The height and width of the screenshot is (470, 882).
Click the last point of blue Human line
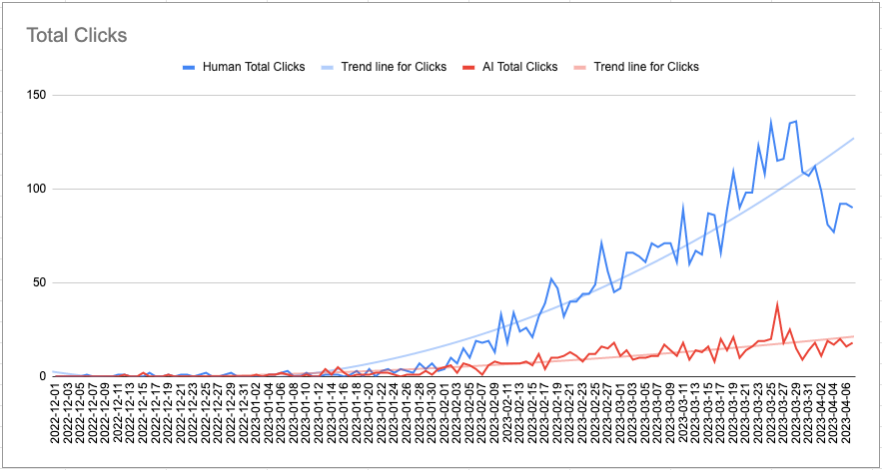tap(852, 207)
